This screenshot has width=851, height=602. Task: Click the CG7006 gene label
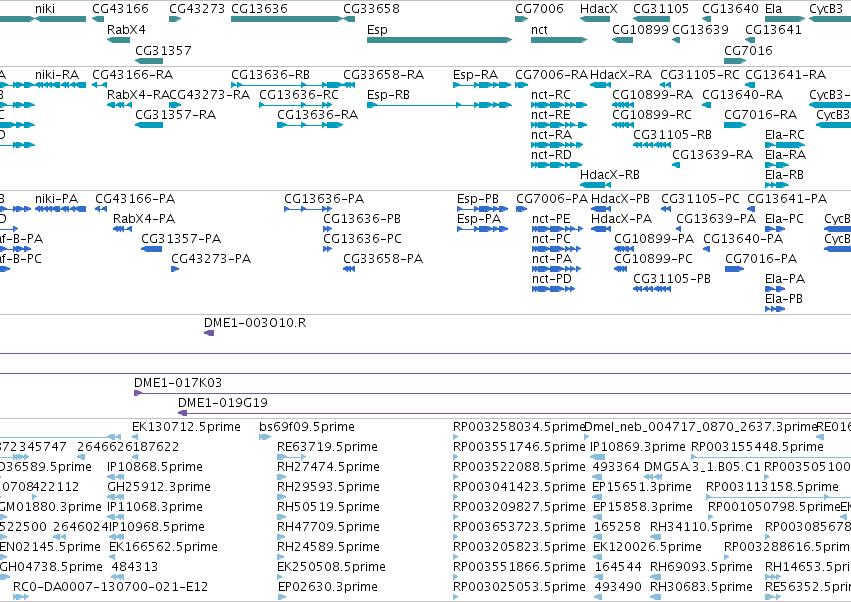pos(539,9)
